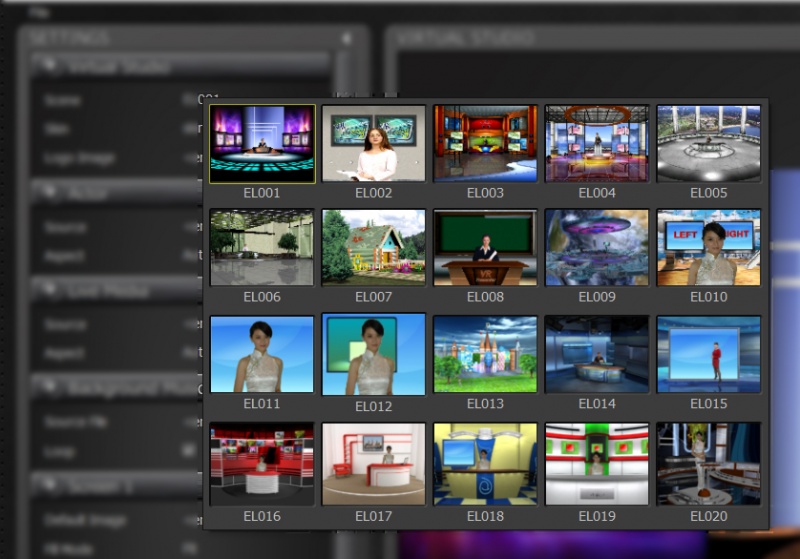This screenshot has height=559, width=800.
Task: Select the EL012 green panel scene
Action: coord(373,354)
